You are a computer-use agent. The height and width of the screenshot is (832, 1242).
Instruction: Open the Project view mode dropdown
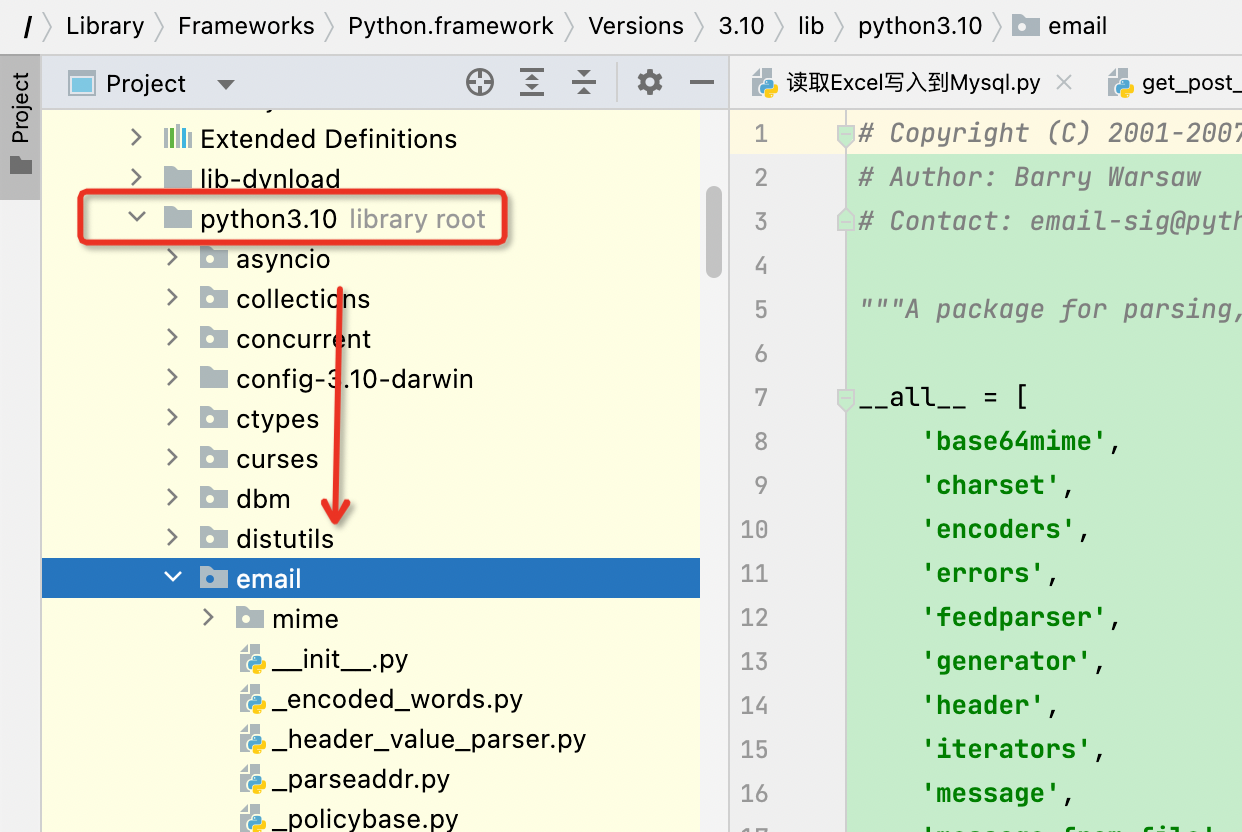[x=226, y=83]
